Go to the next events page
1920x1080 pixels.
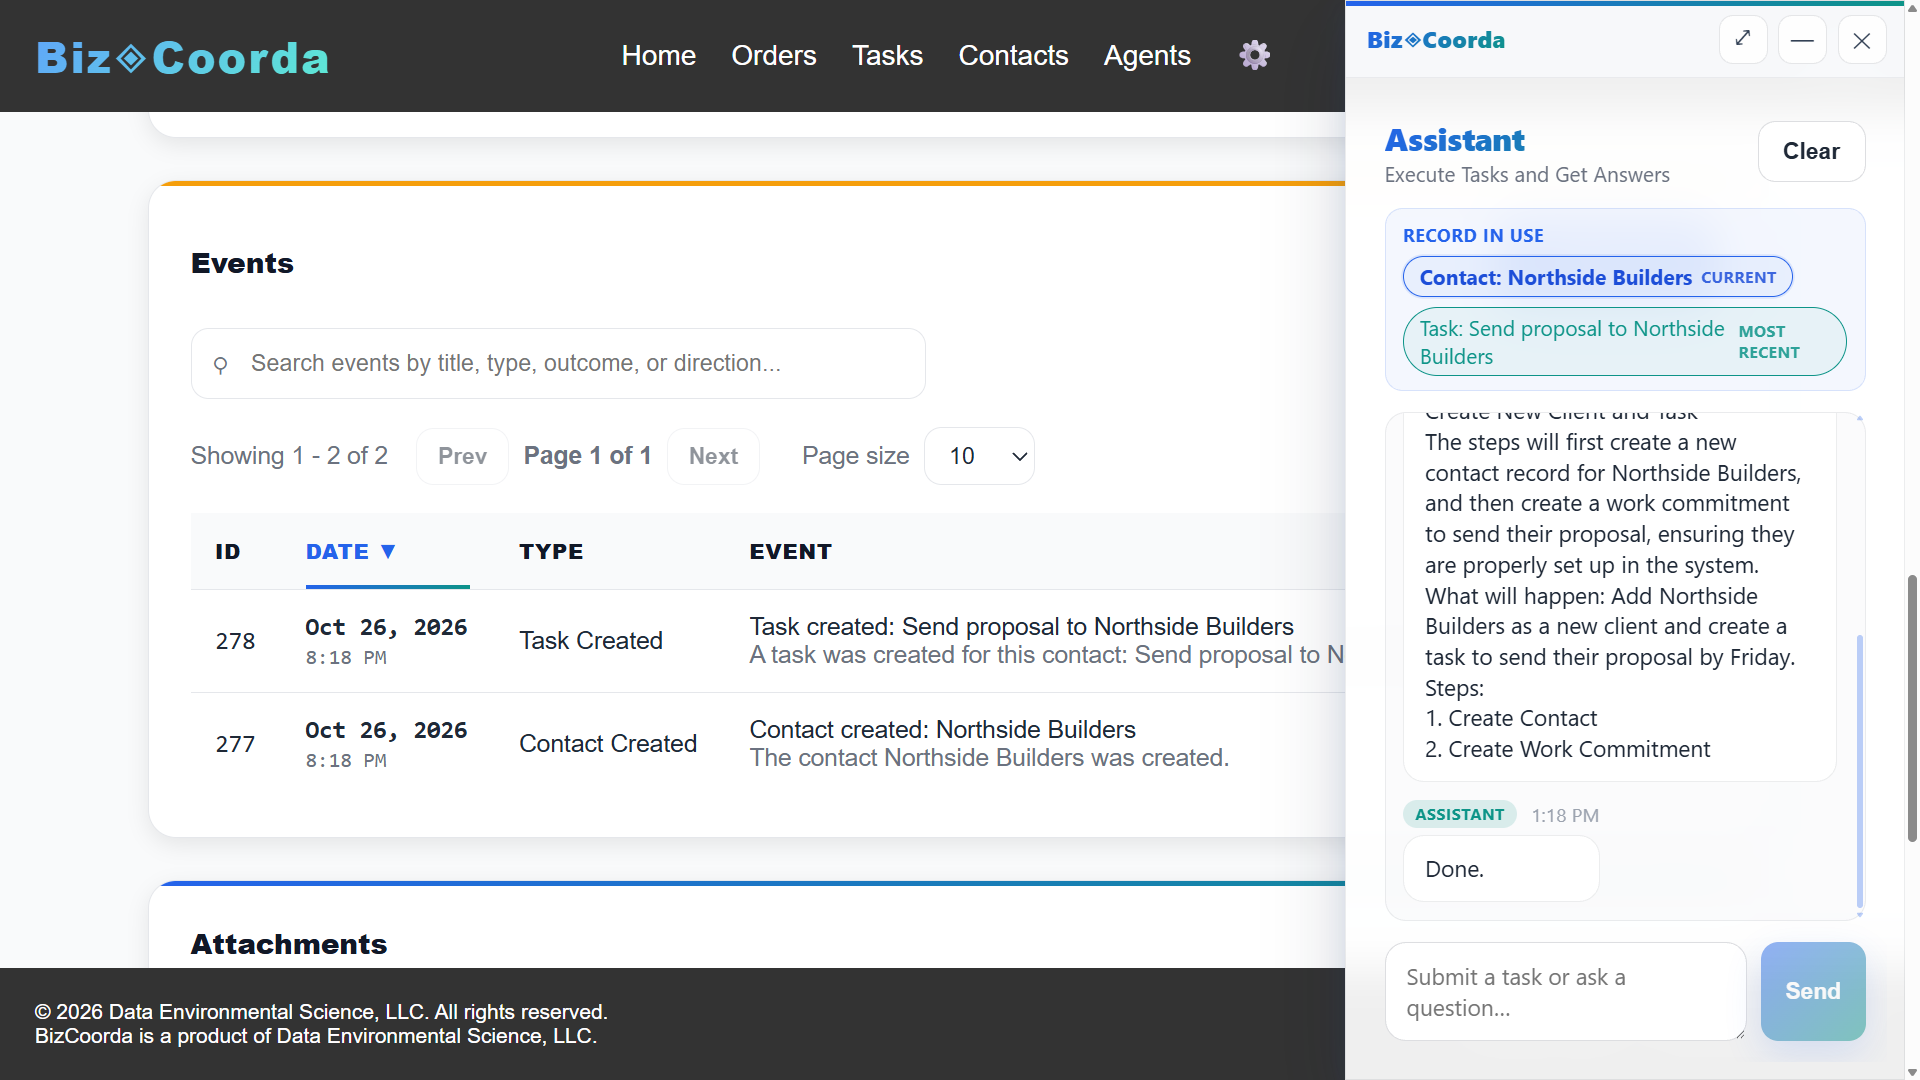coord(713,456)
